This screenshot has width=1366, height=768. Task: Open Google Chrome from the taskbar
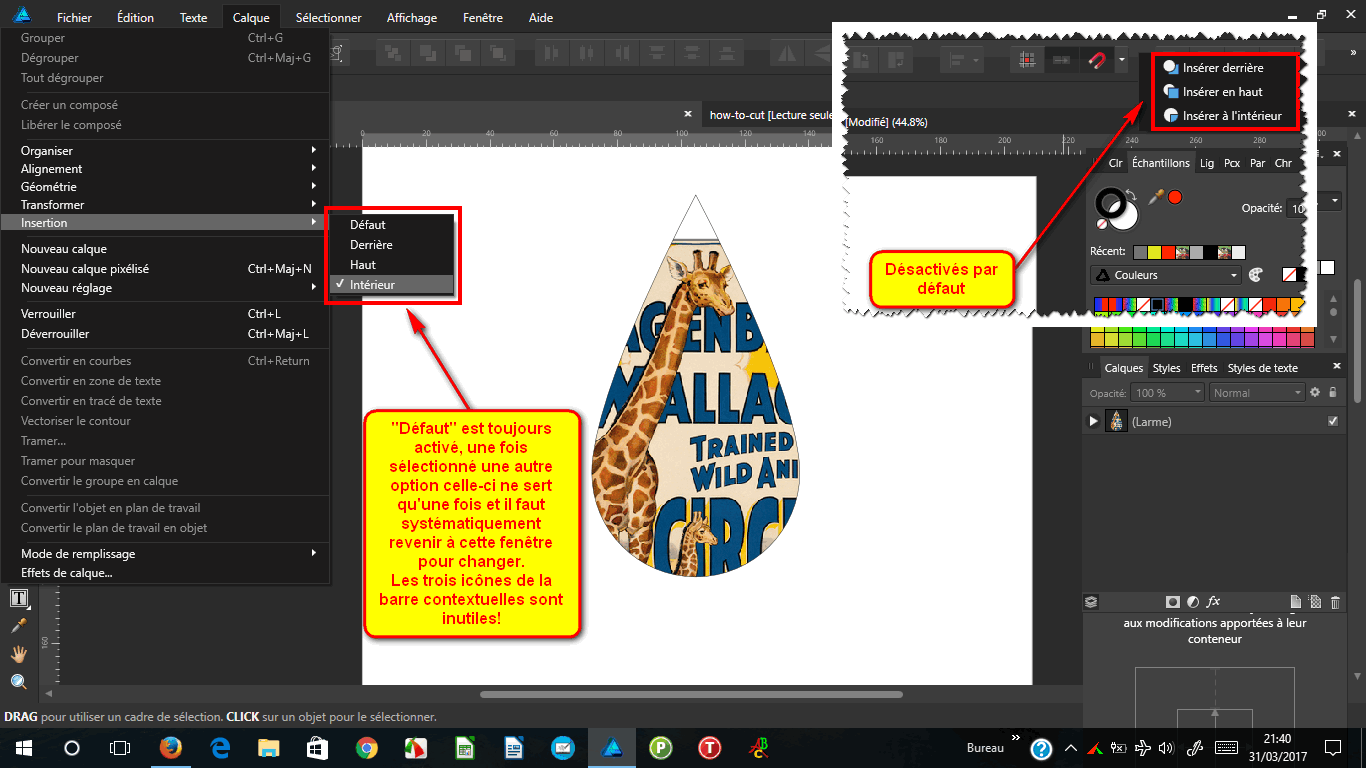coord(367,747)
